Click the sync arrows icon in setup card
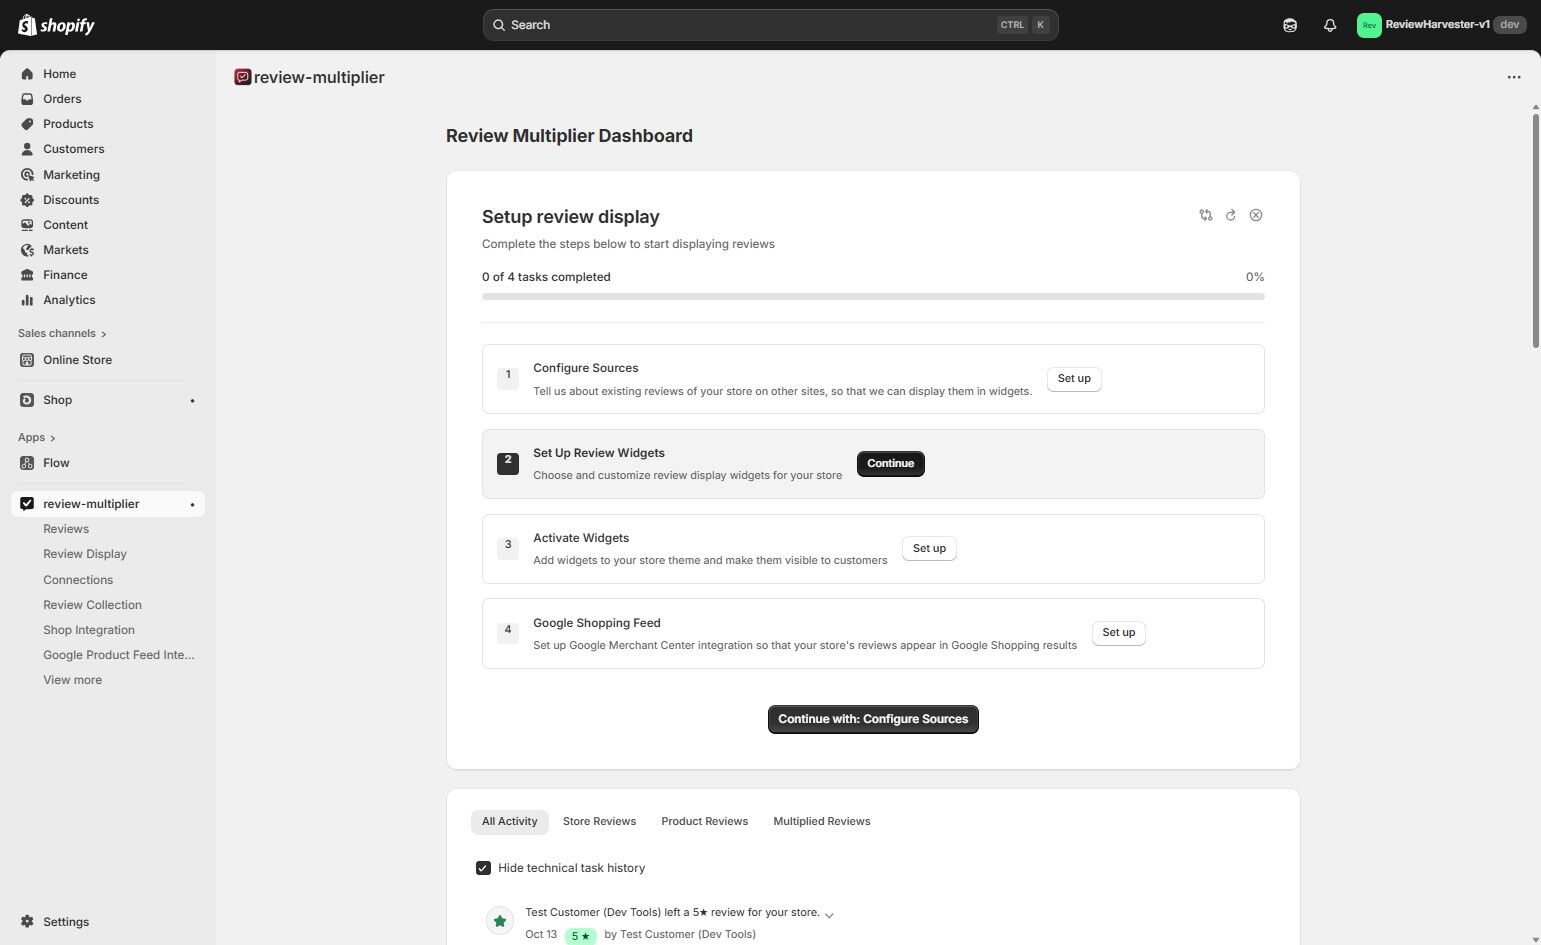The height and width of the screenshot is (945, 1541). click(x=1206, y=215)
